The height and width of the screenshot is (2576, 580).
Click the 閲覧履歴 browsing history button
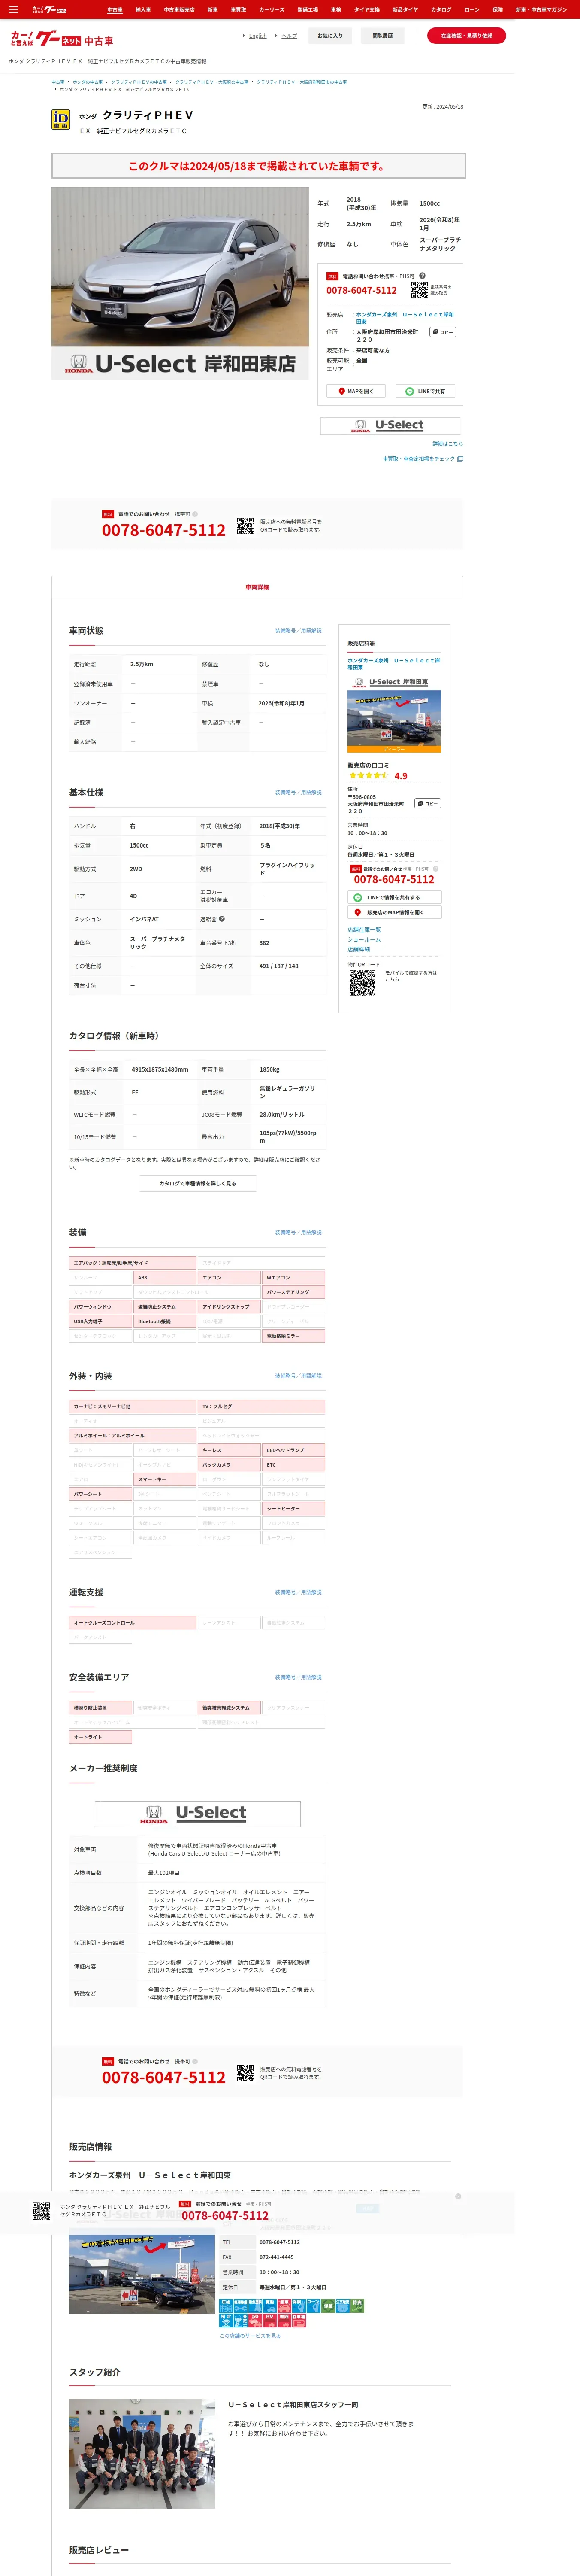[x=382, y=36]
